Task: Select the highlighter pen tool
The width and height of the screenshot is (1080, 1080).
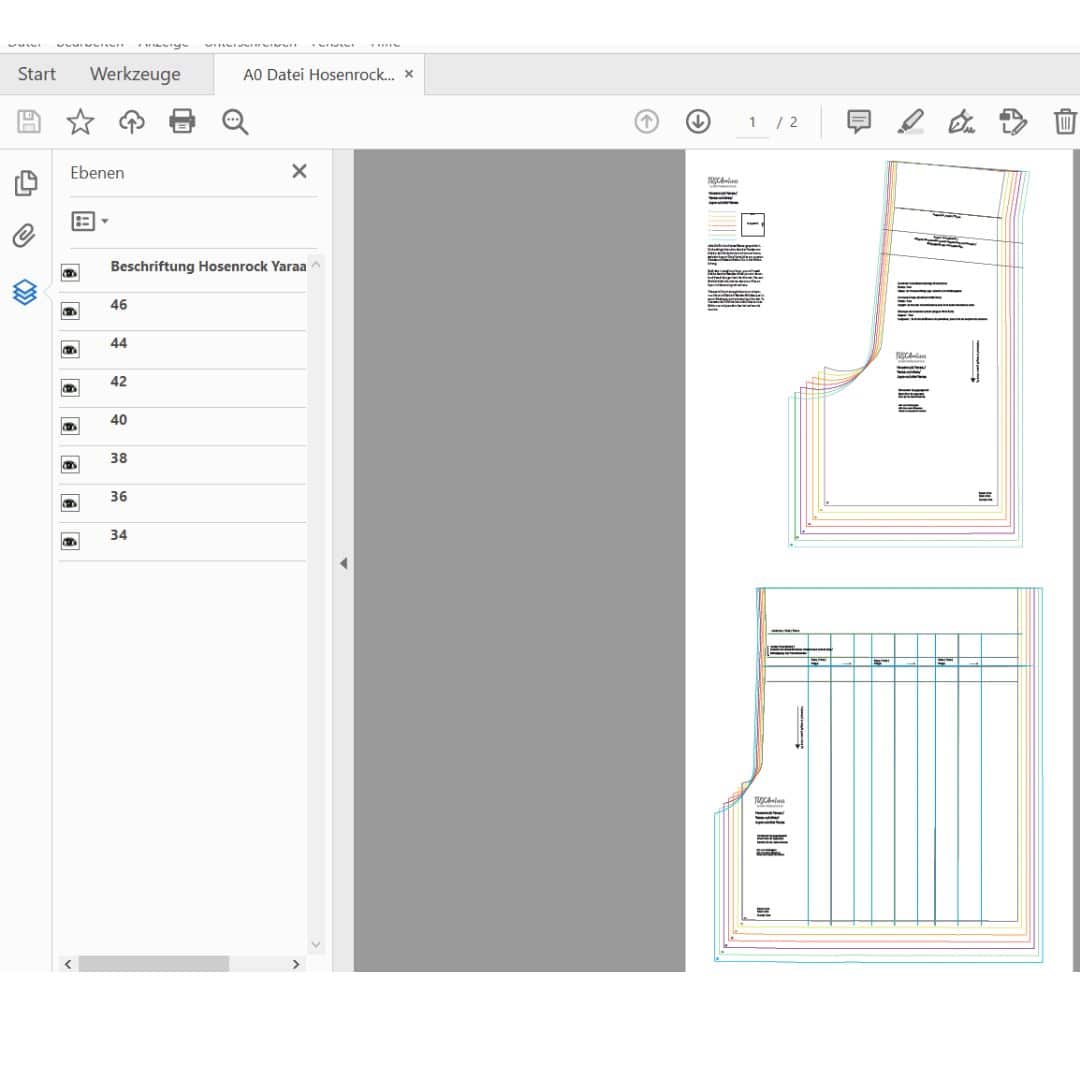Action: [x=910, y=122]
